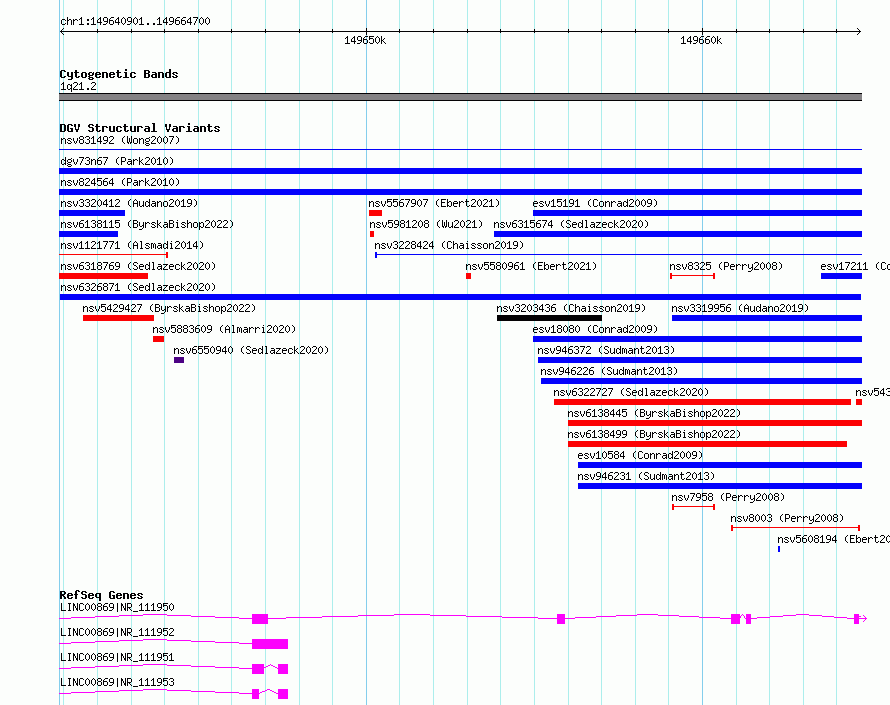
Task: Select the esv17211 blue bar
Action: (841, 276)
